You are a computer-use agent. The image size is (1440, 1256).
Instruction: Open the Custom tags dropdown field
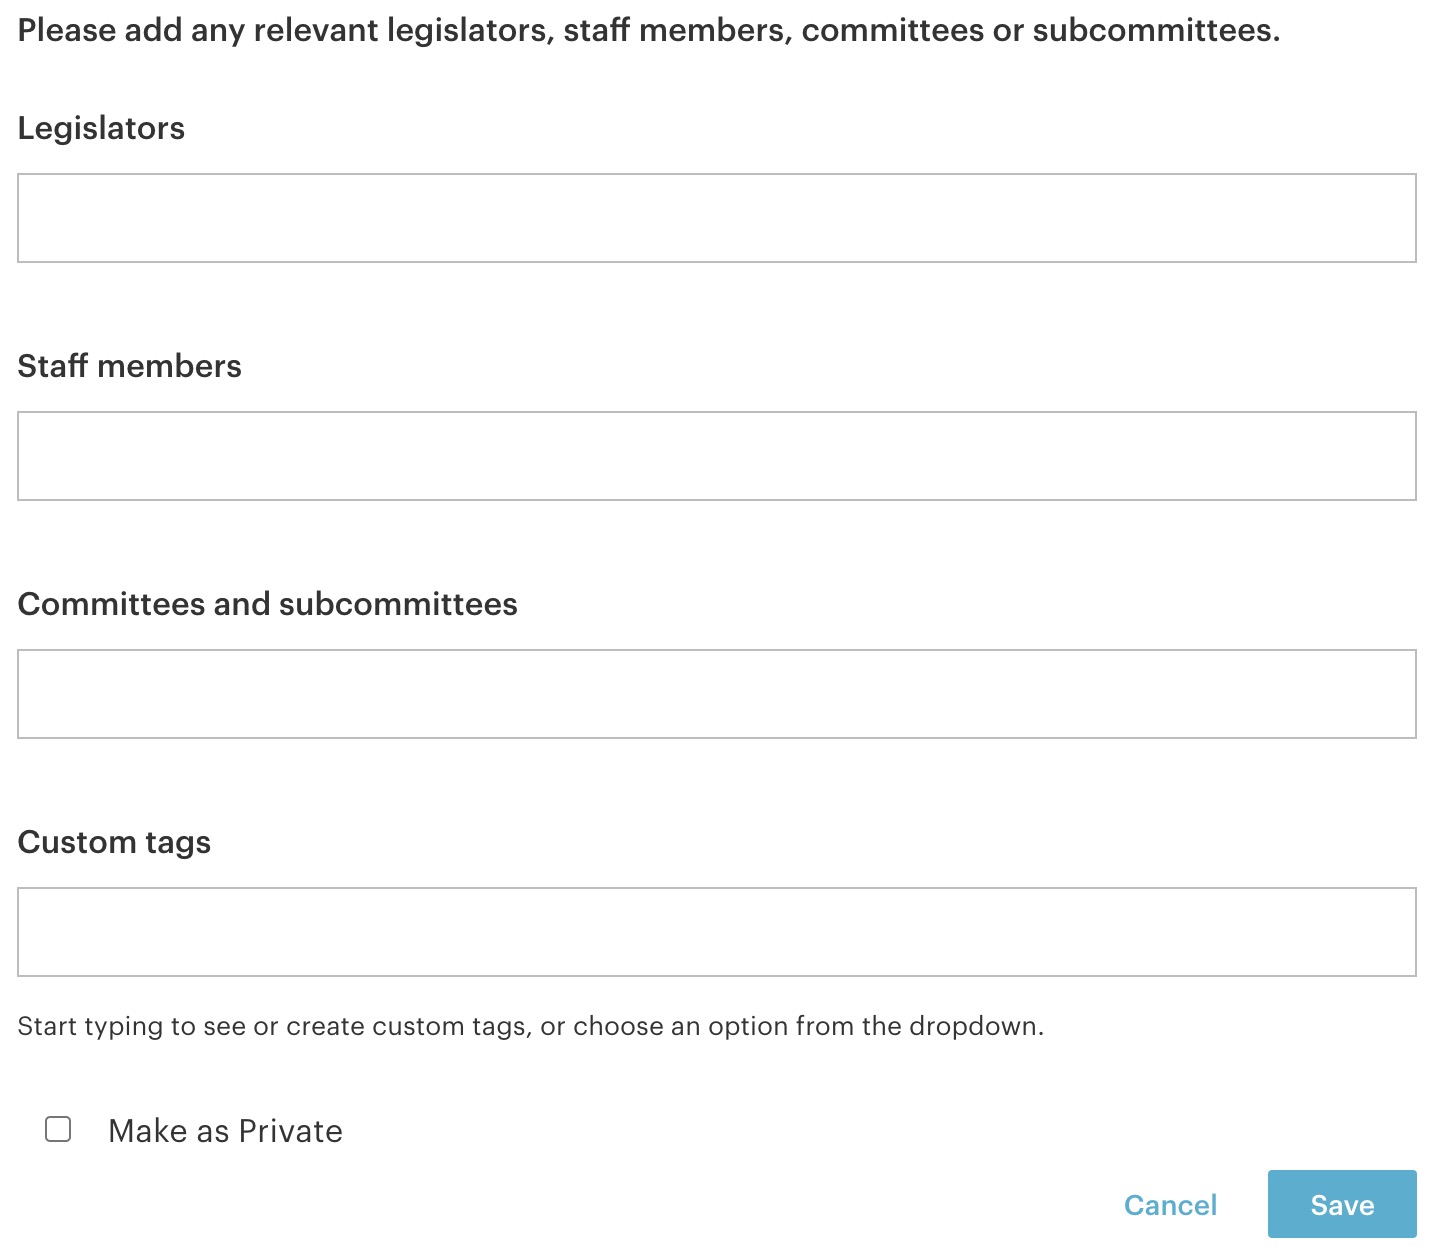coord(716,932)
